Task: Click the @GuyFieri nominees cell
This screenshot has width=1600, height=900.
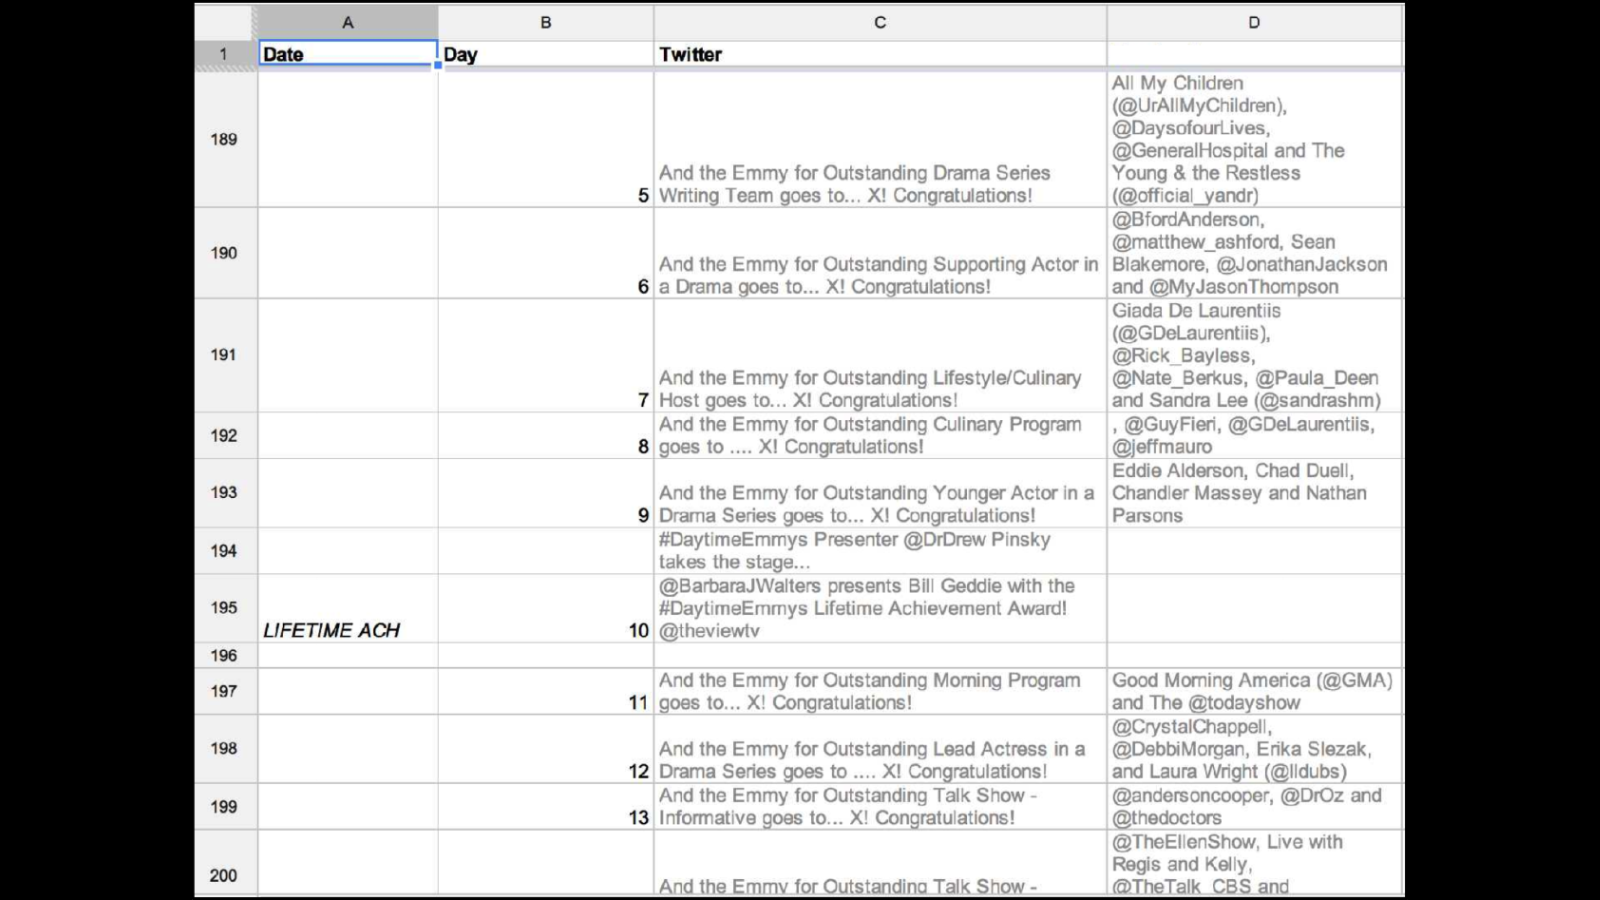Action: tap(1255, 435)
